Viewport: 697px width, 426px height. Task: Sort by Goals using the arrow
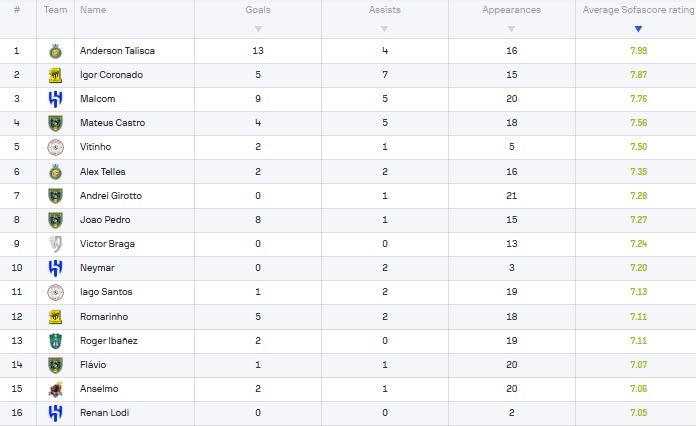(258, 29)
